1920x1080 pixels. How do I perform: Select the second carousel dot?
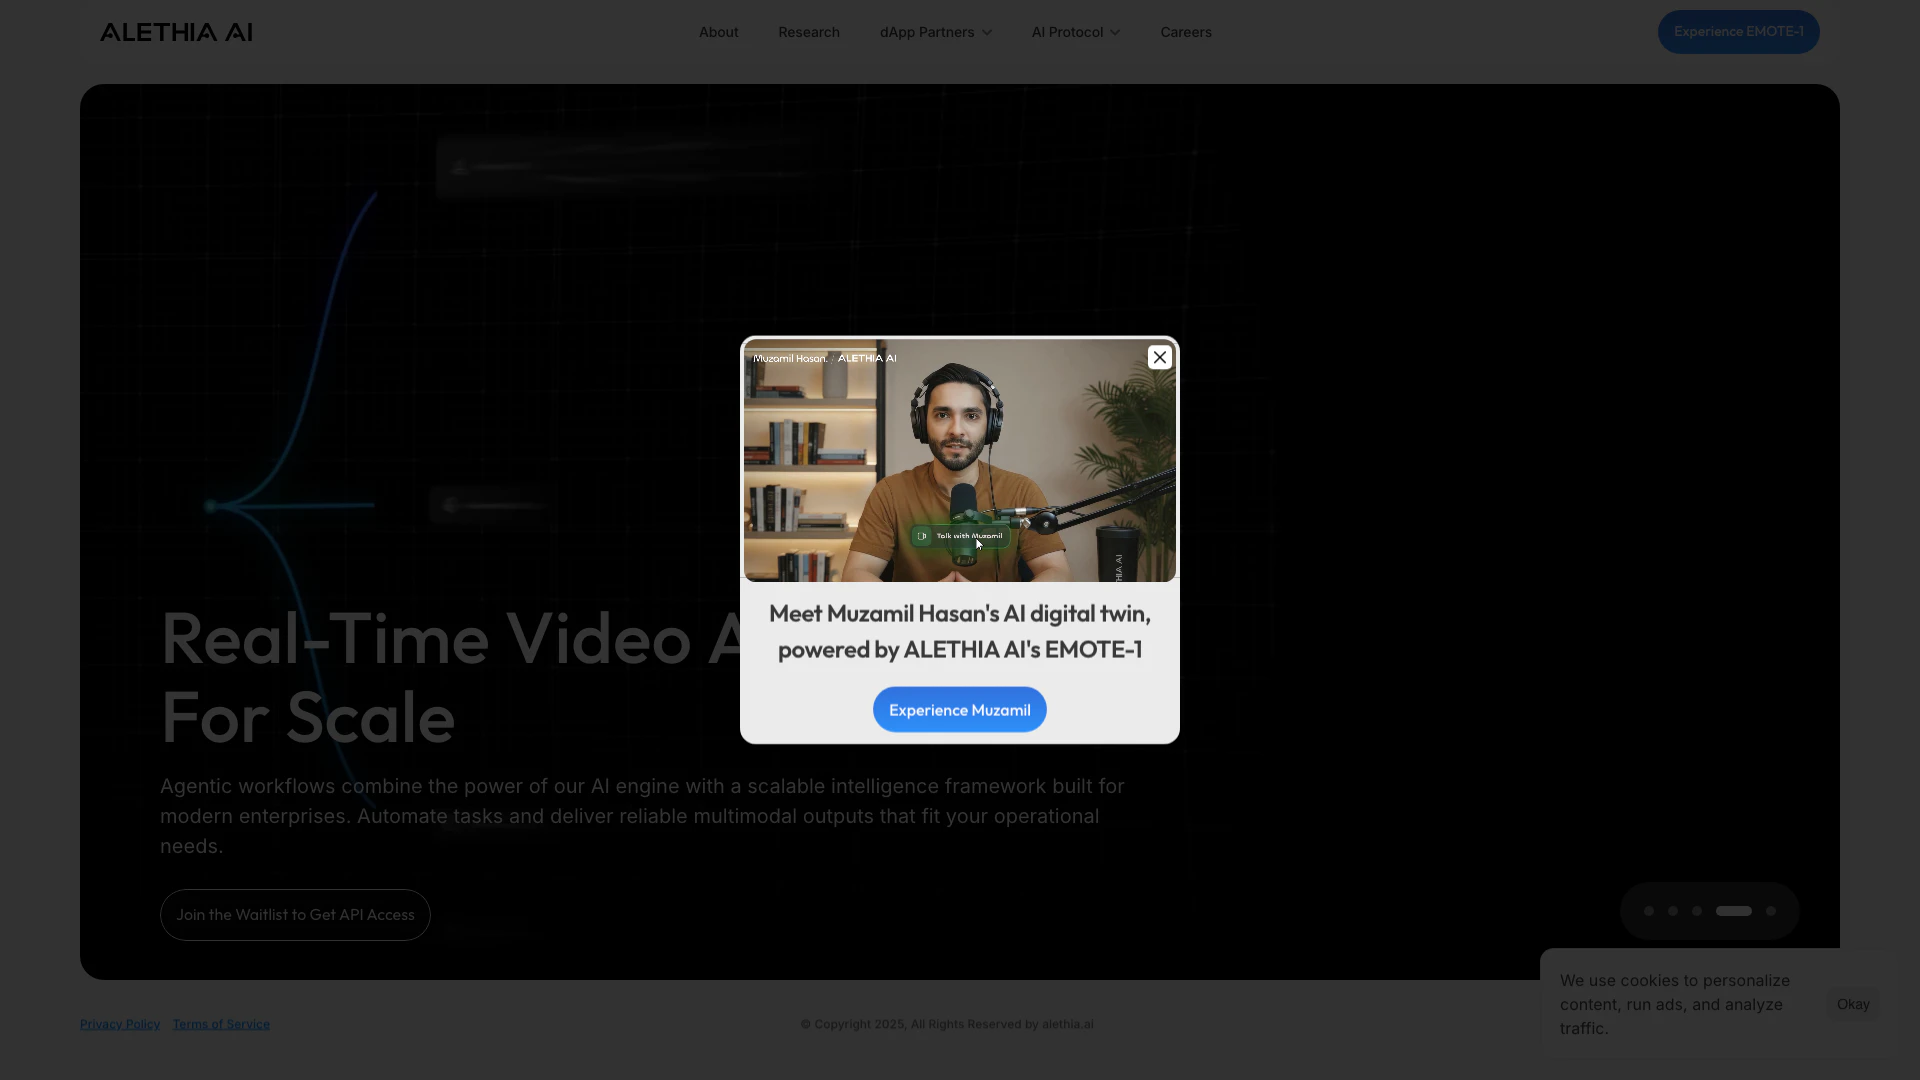(1673, 911)
